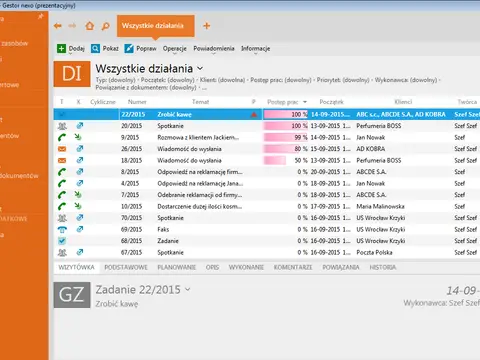The image size is (480, 360).
Task: Open the WIZYTÓWKA tab
Action: tap(76, 267)
